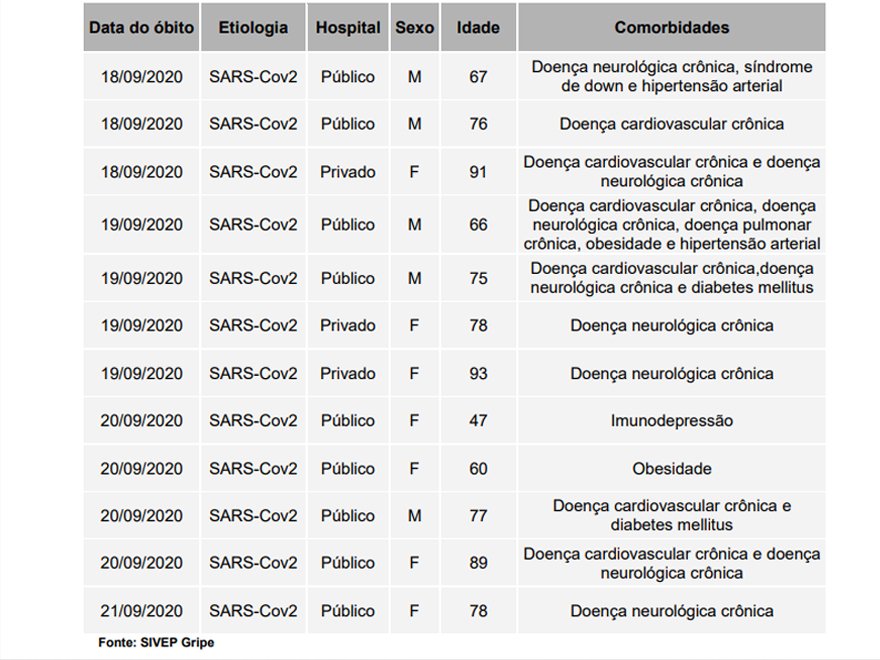The height and width of the screenshot is (660, 880).
Task: Select the age cell showing 60
Action: [x=478, y=469]
